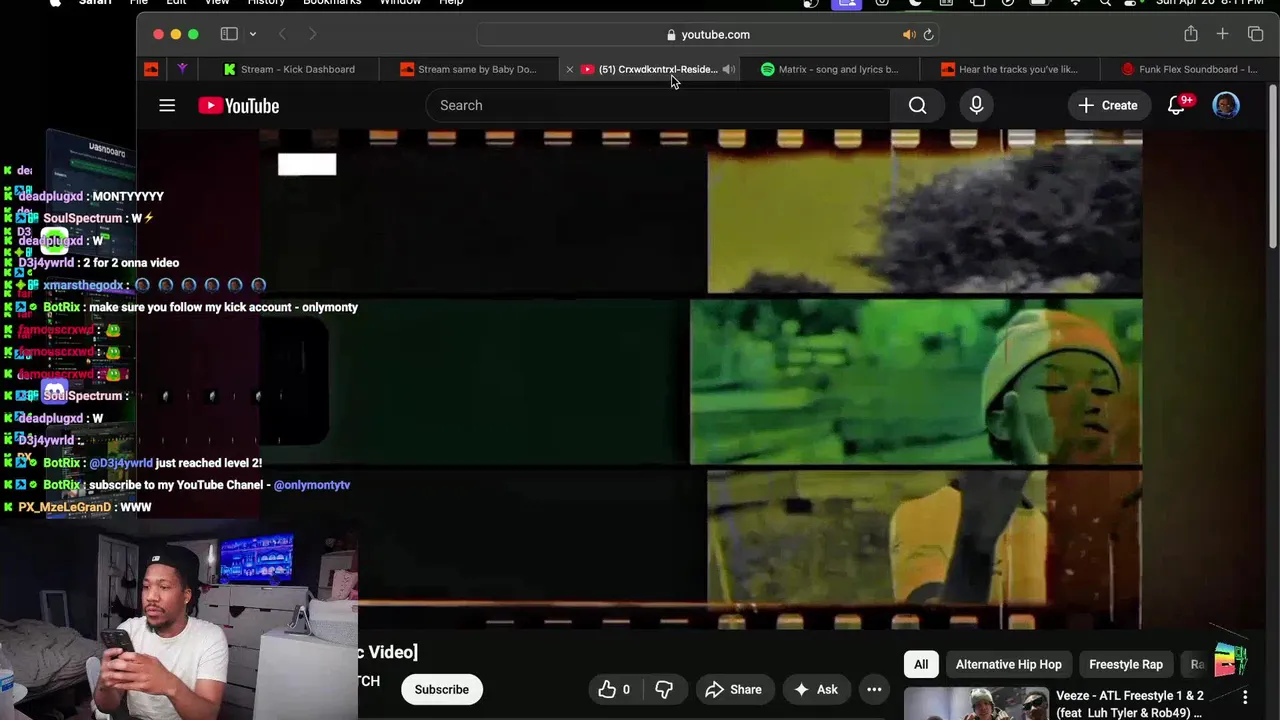Open the YouTube notifications bell
The width and height of the screenshot is (1280, 720).
coord(1177,105)
